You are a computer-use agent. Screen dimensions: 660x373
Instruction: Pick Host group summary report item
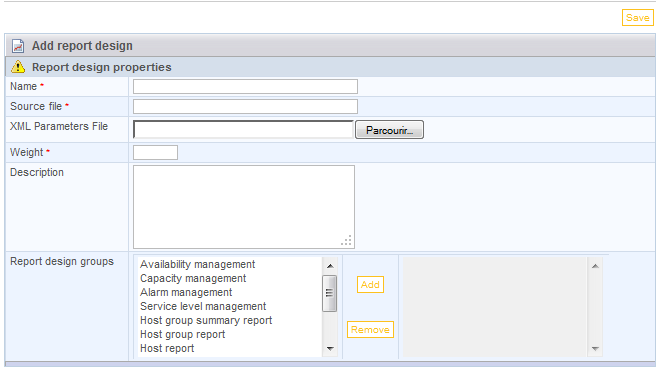click(x=206, y=320)
